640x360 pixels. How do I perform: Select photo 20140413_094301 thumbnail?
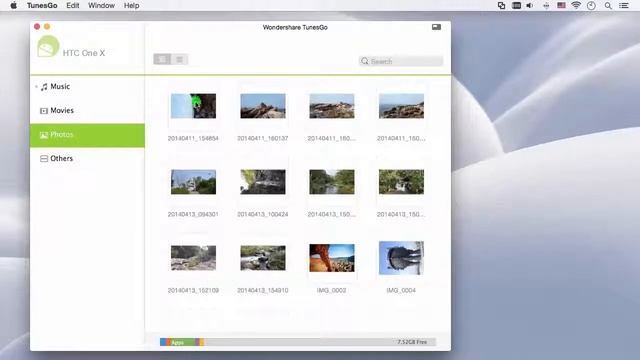click(x=193, y=182)
